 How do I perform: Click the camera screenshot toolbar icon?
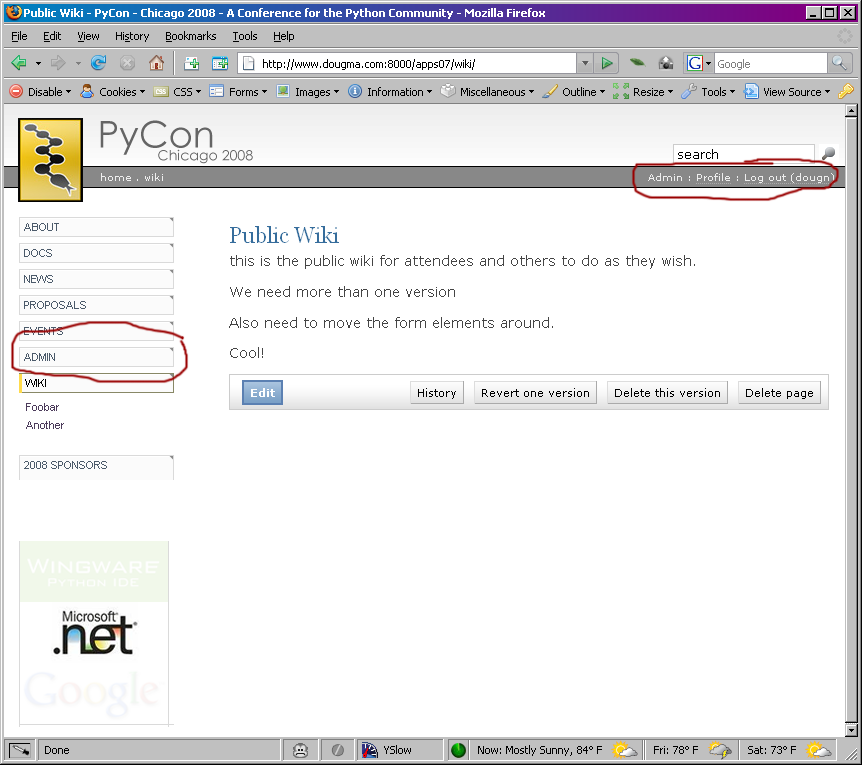tap(666, 63)
